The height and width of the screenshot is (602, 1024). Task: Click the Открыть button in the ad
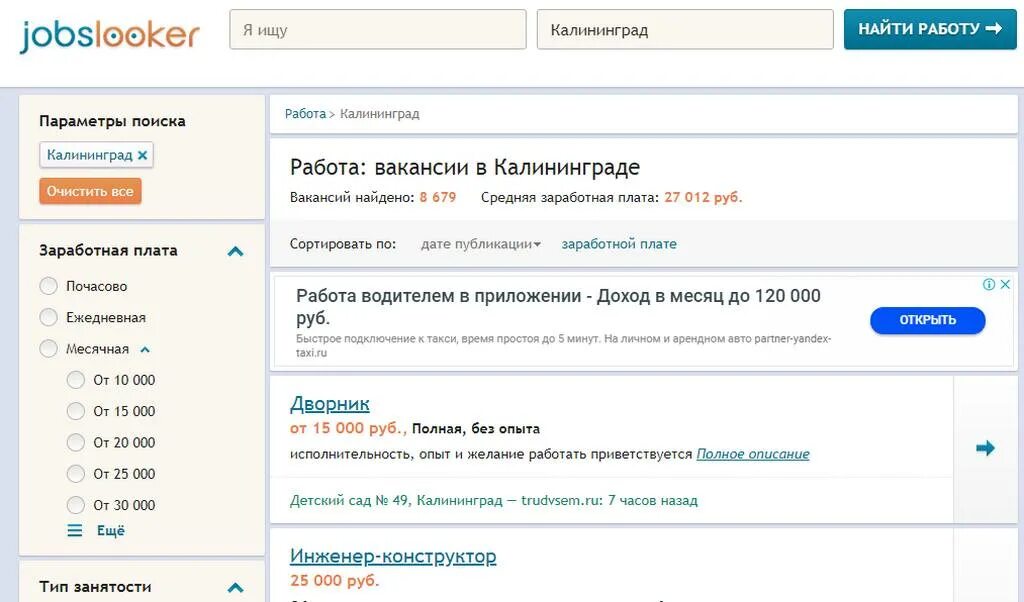(x=927, y=321)
